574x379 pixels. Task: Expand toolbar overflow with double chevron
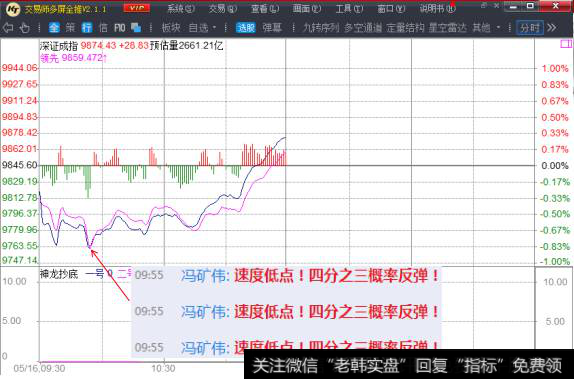pyautogui.click(x=552, y=28)
